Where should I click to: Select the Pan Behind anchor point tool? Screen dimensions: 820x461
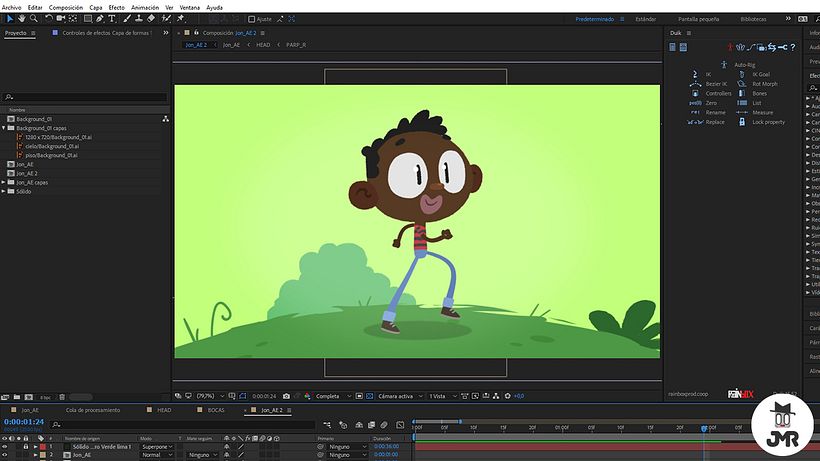(x=73, y=19)
